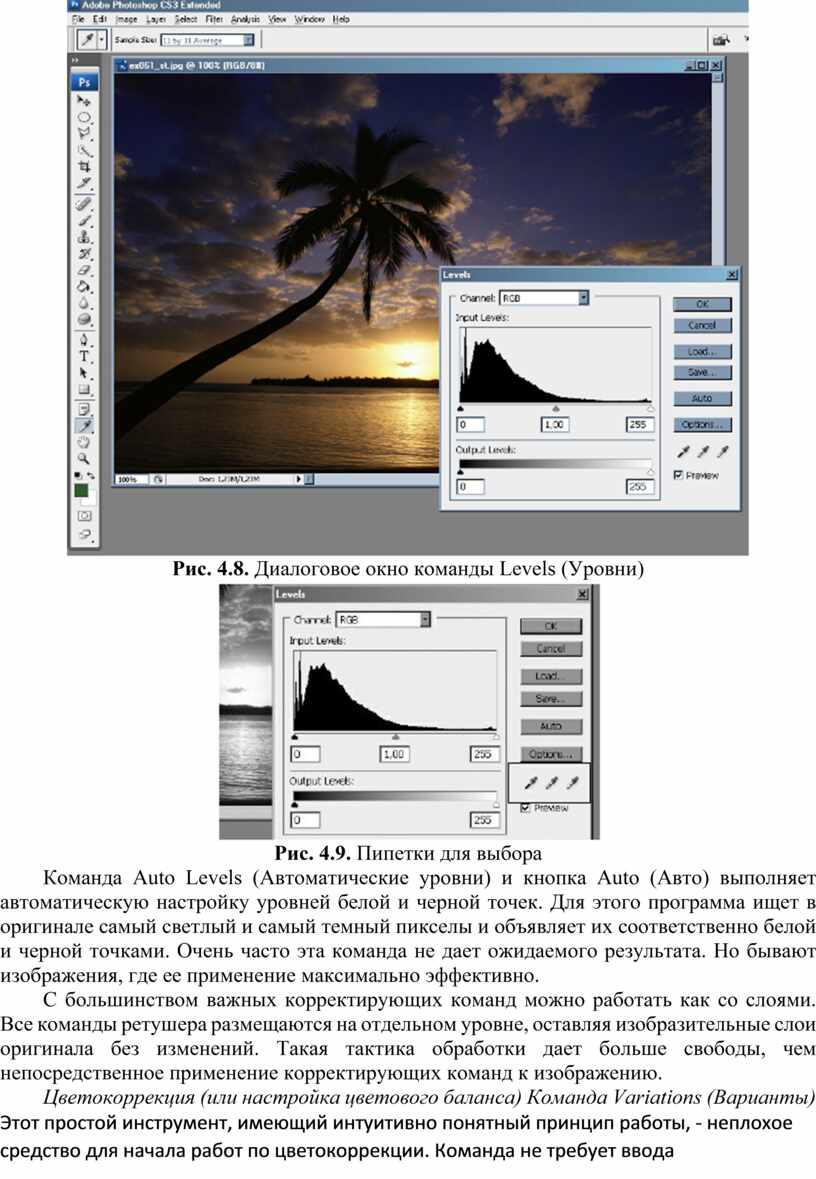Select the Slice tool

click(83, 183)
